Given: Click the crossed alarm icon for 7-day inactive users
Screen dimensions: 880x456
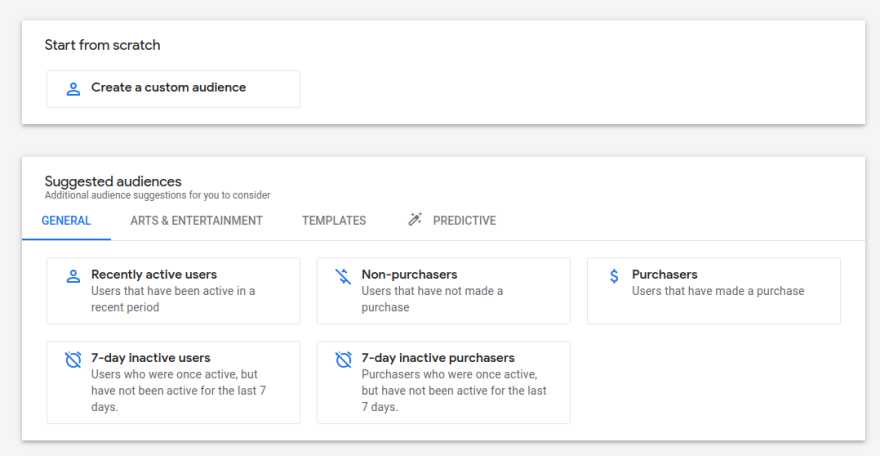Looking at the screenshot, I should click(x=73, y=359).
